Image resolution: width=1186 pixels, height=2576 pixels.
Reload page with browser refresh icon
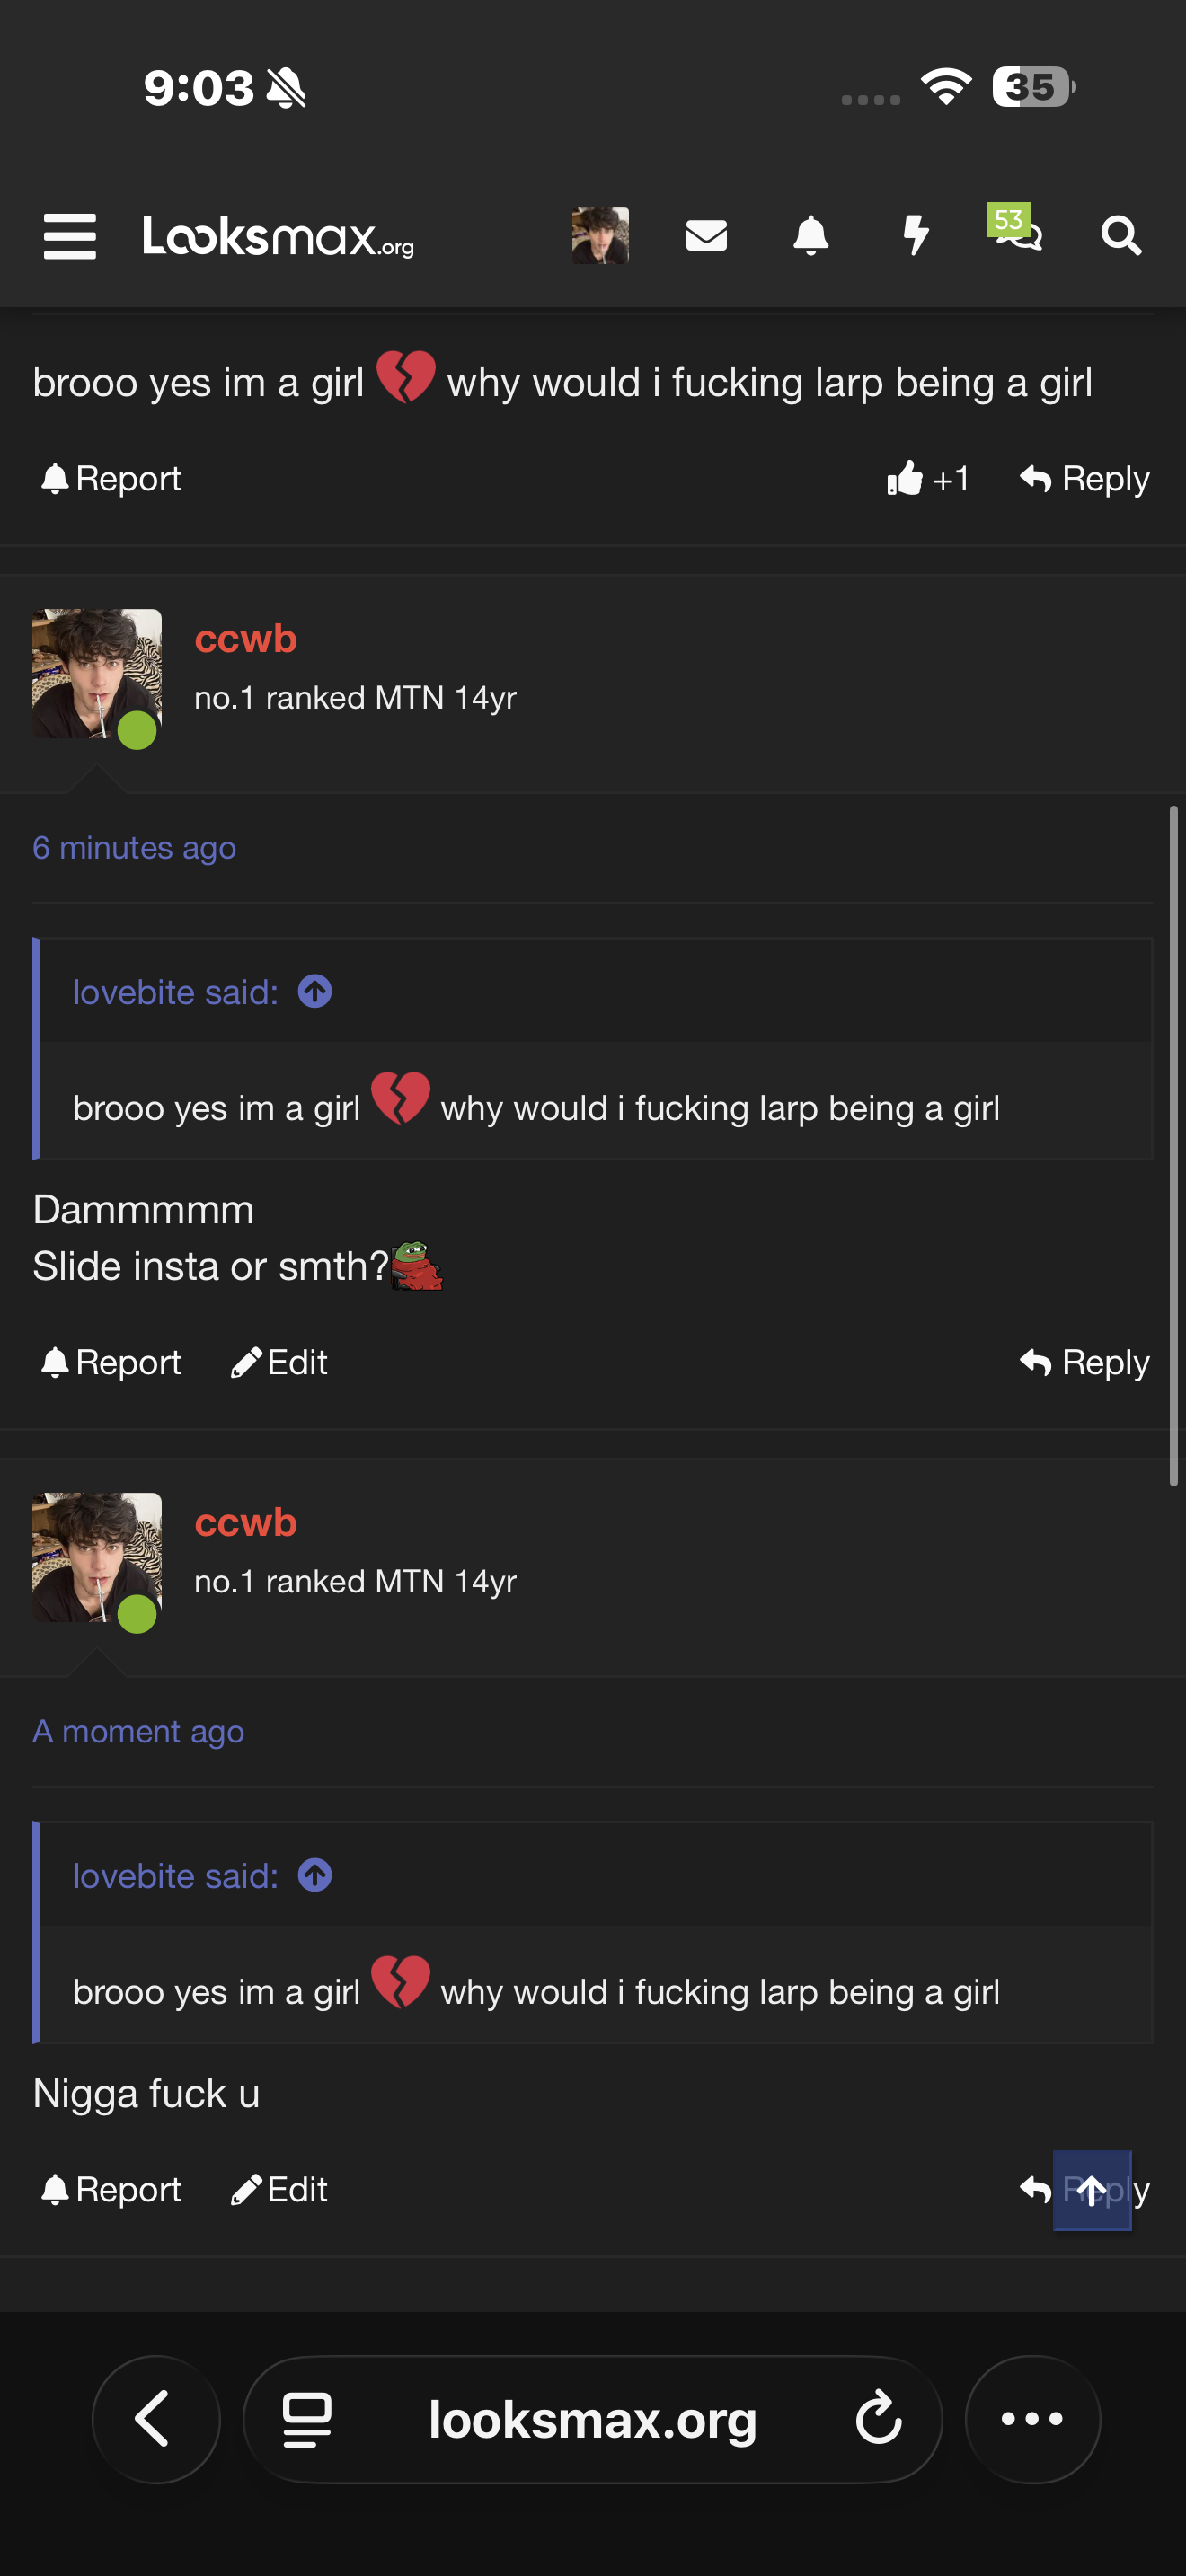pos(878,2418)
